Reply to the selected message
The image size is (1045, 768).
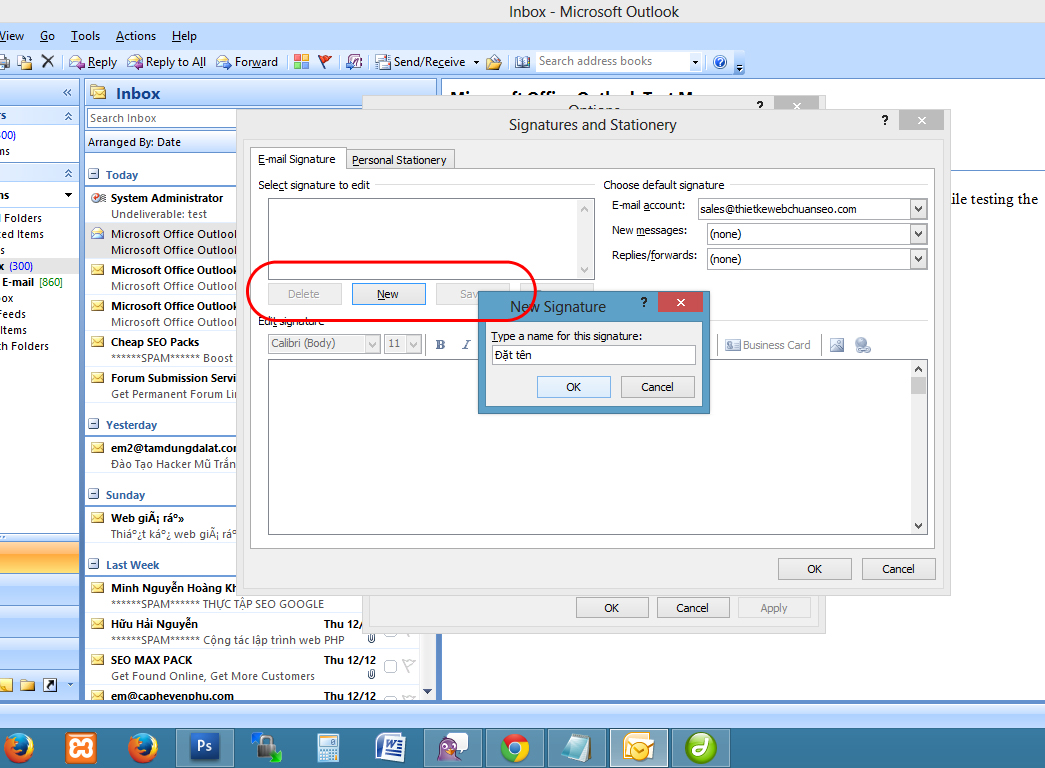click(x=93, y=62)
